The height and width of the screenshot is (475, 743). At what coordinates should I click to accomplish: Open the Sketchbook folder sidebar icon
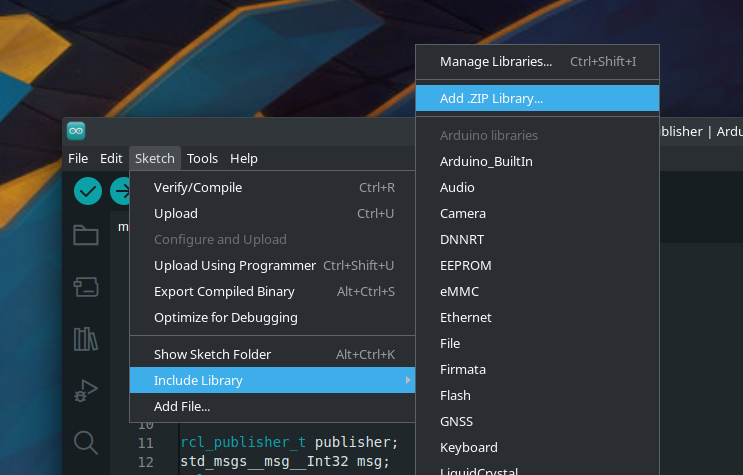coord(86,235)
